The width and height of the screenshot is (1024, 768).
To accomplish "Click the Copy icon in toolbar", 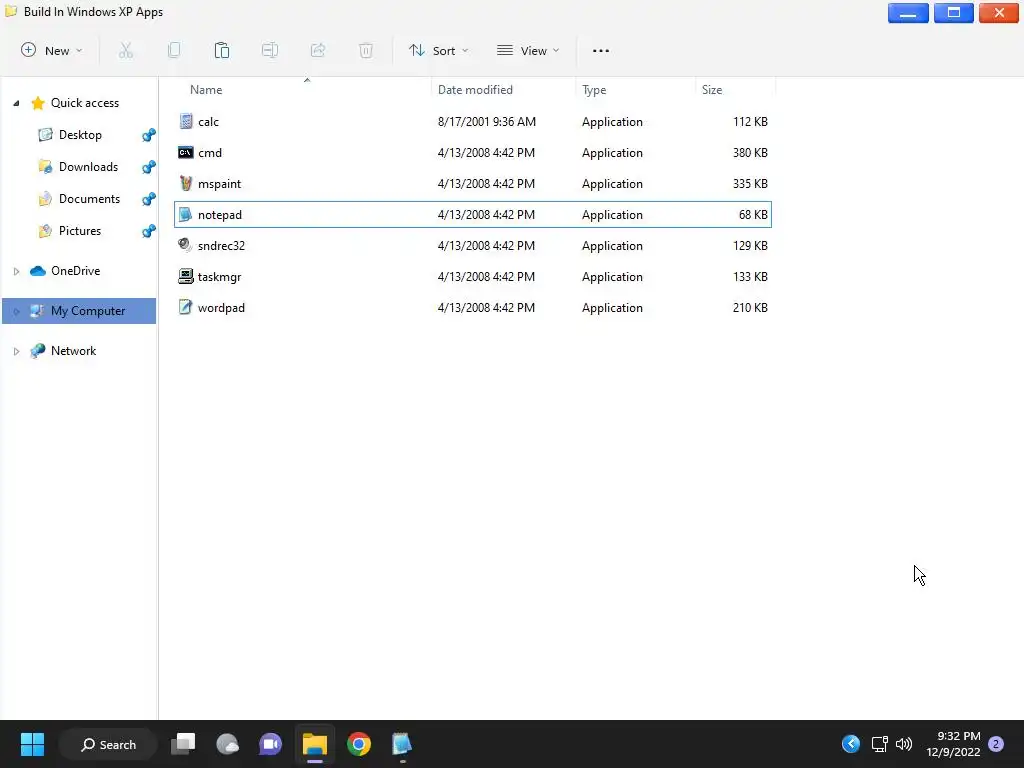I will pos(174,50).
